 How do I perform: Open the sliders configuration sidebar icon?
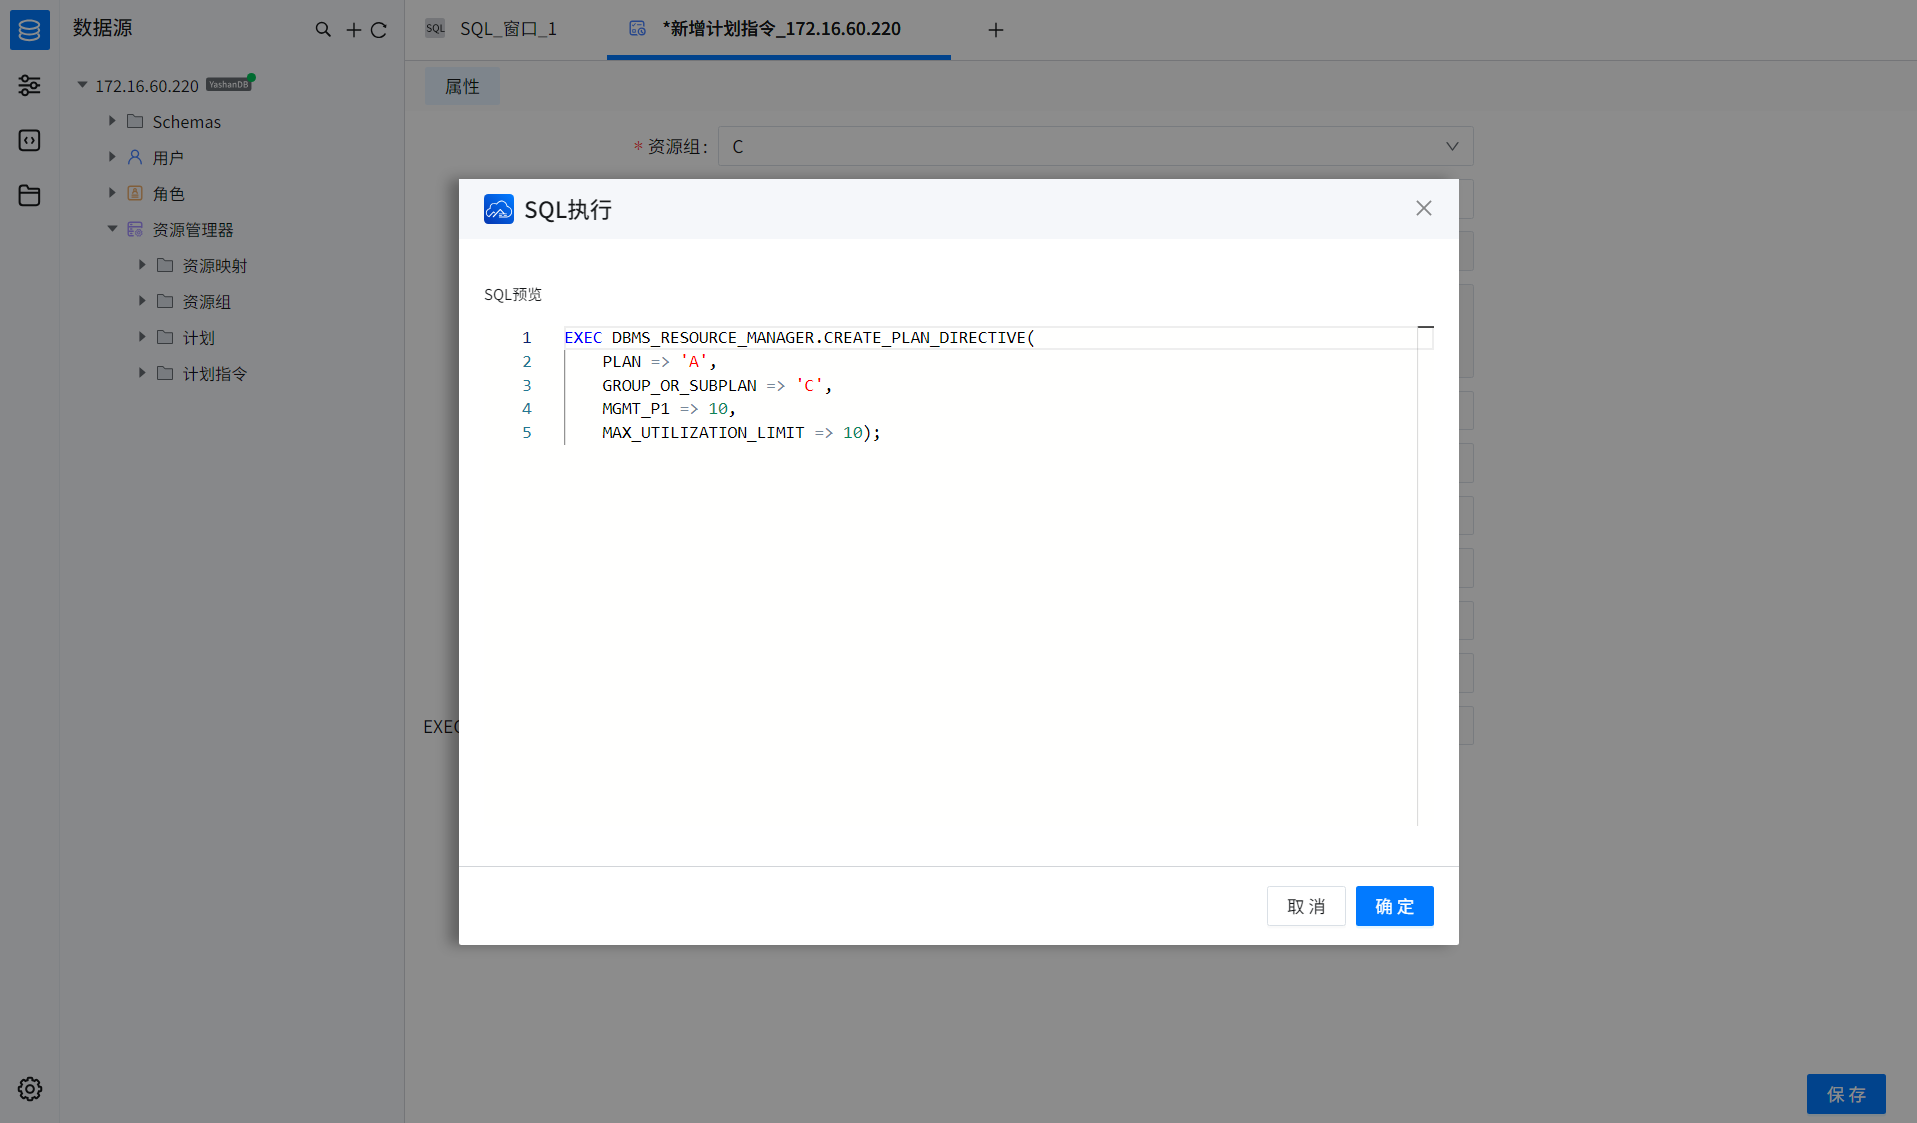[29, 85]
